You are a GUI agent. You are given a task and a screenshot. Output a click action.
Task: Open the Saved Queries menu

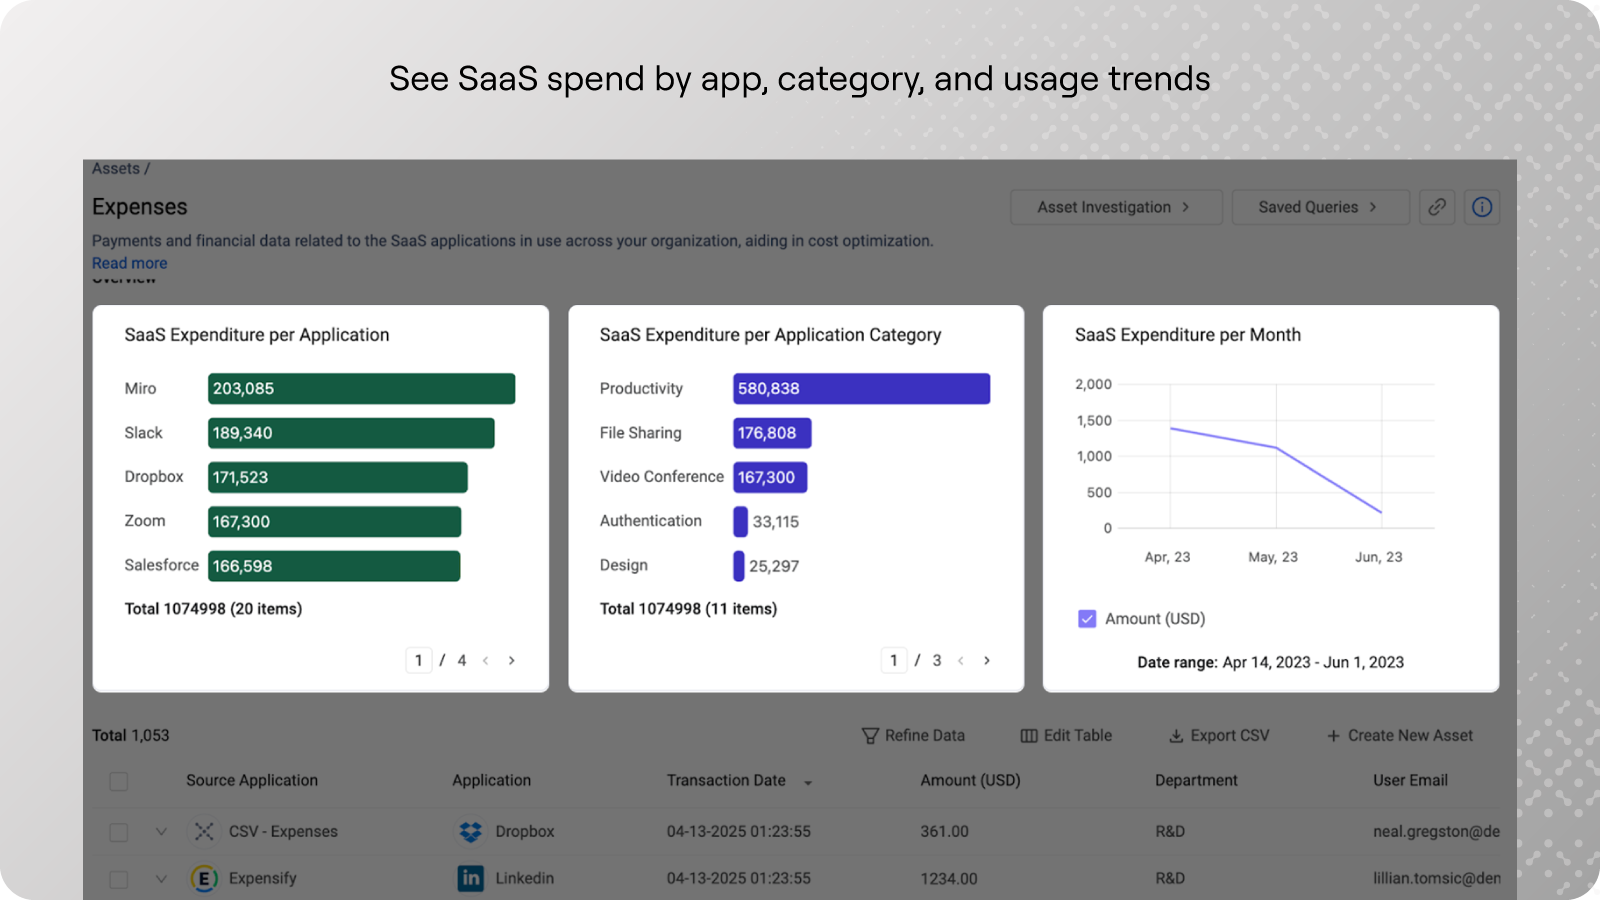(x=1319, y=207)
